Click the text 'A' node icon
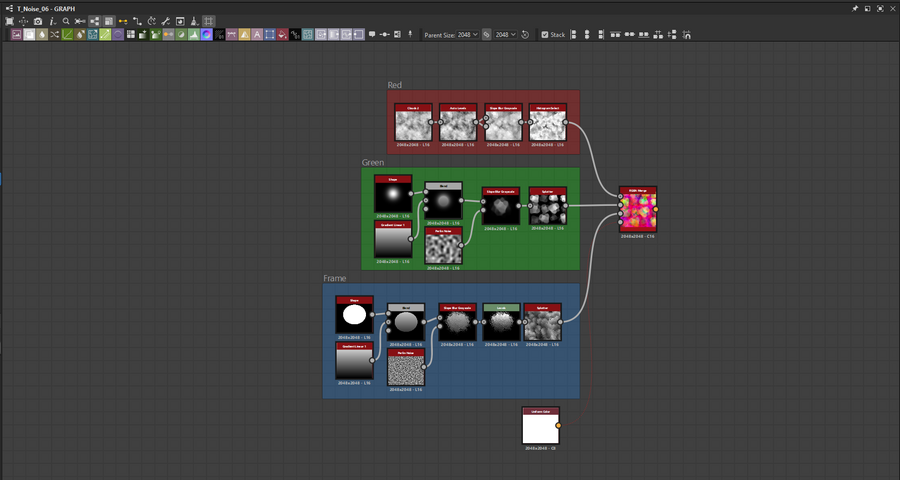Image resolution: width=900 pixels, height=480 pixels. point(257,35)
